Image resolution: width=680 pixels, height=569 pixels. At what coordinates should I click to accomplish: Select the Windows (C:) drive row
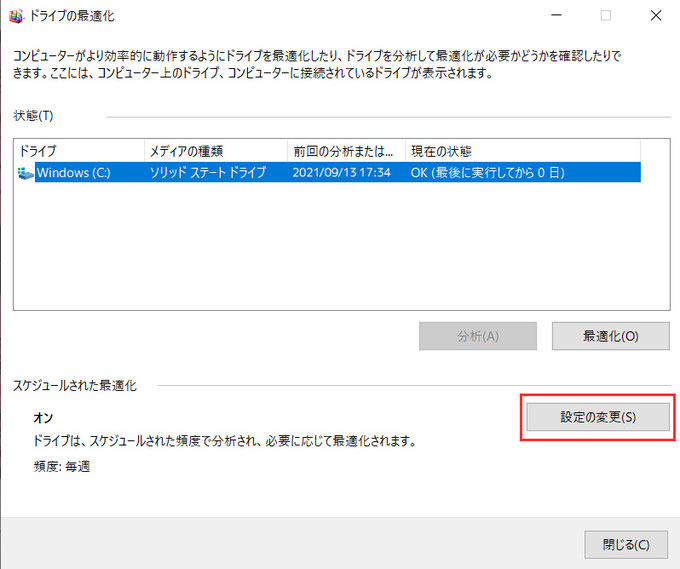pos(330,173)
